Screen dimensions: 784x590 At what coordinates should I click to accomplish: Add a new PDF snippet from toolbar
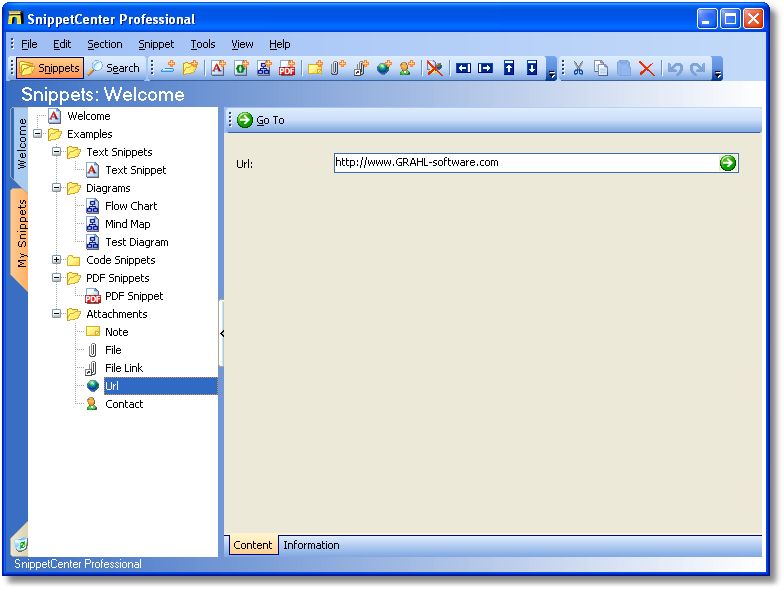(287, 68)
